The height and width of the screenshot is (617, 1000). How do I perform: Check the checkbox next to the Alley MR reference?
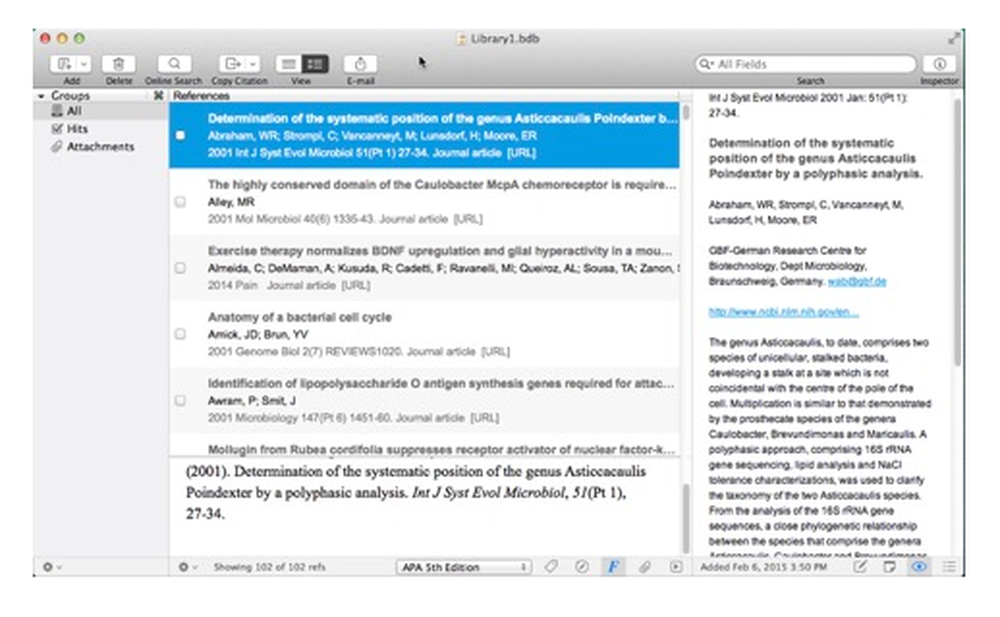point(181,201)
